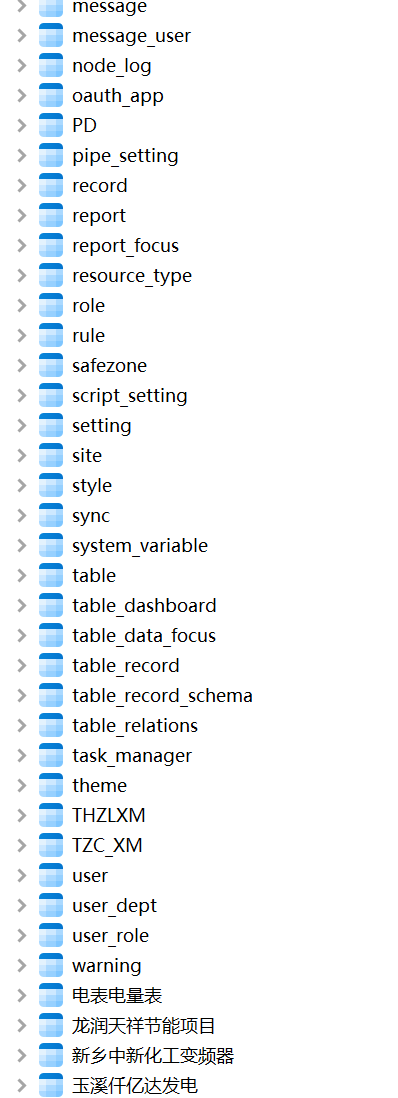Select the script_setting table entry
Screen dimensions: 398x1098
[x=130, y=396]
